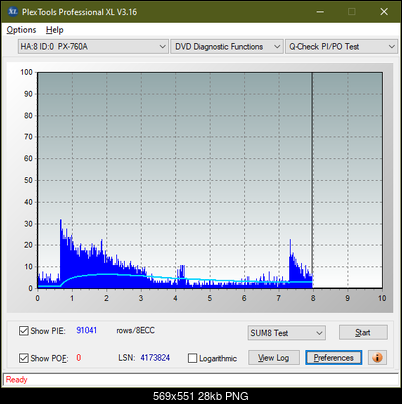
Task: Click the orange info icon button
Action: click(x=377, y=358)
